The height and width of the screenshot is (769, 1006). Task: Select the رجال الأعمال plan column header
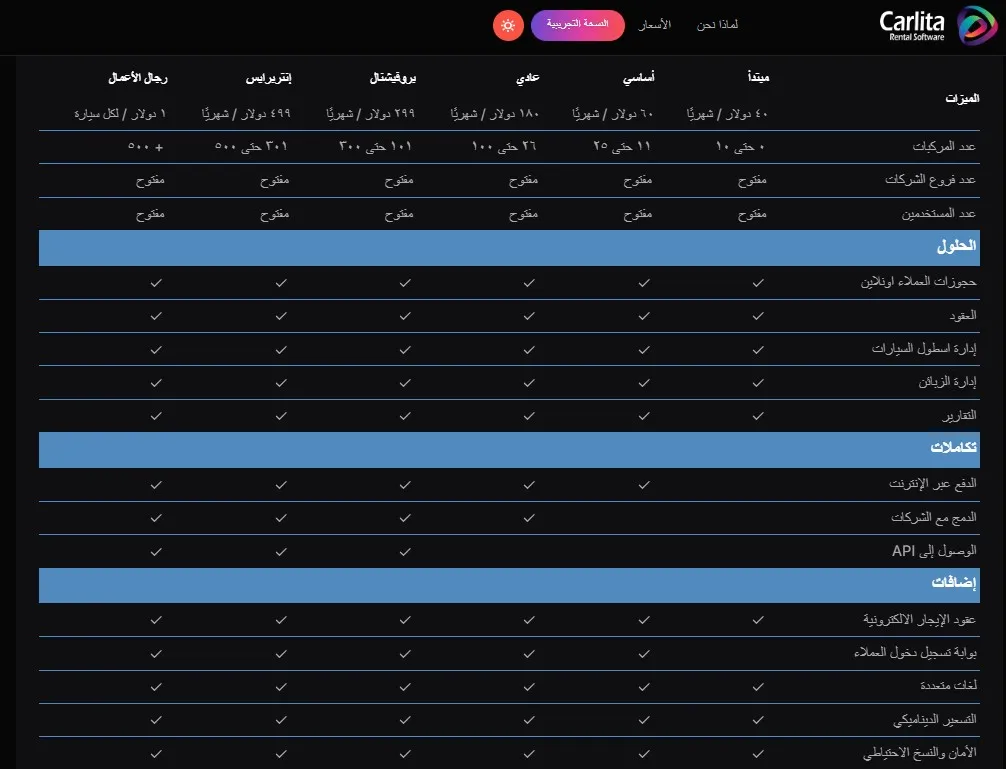138,78
